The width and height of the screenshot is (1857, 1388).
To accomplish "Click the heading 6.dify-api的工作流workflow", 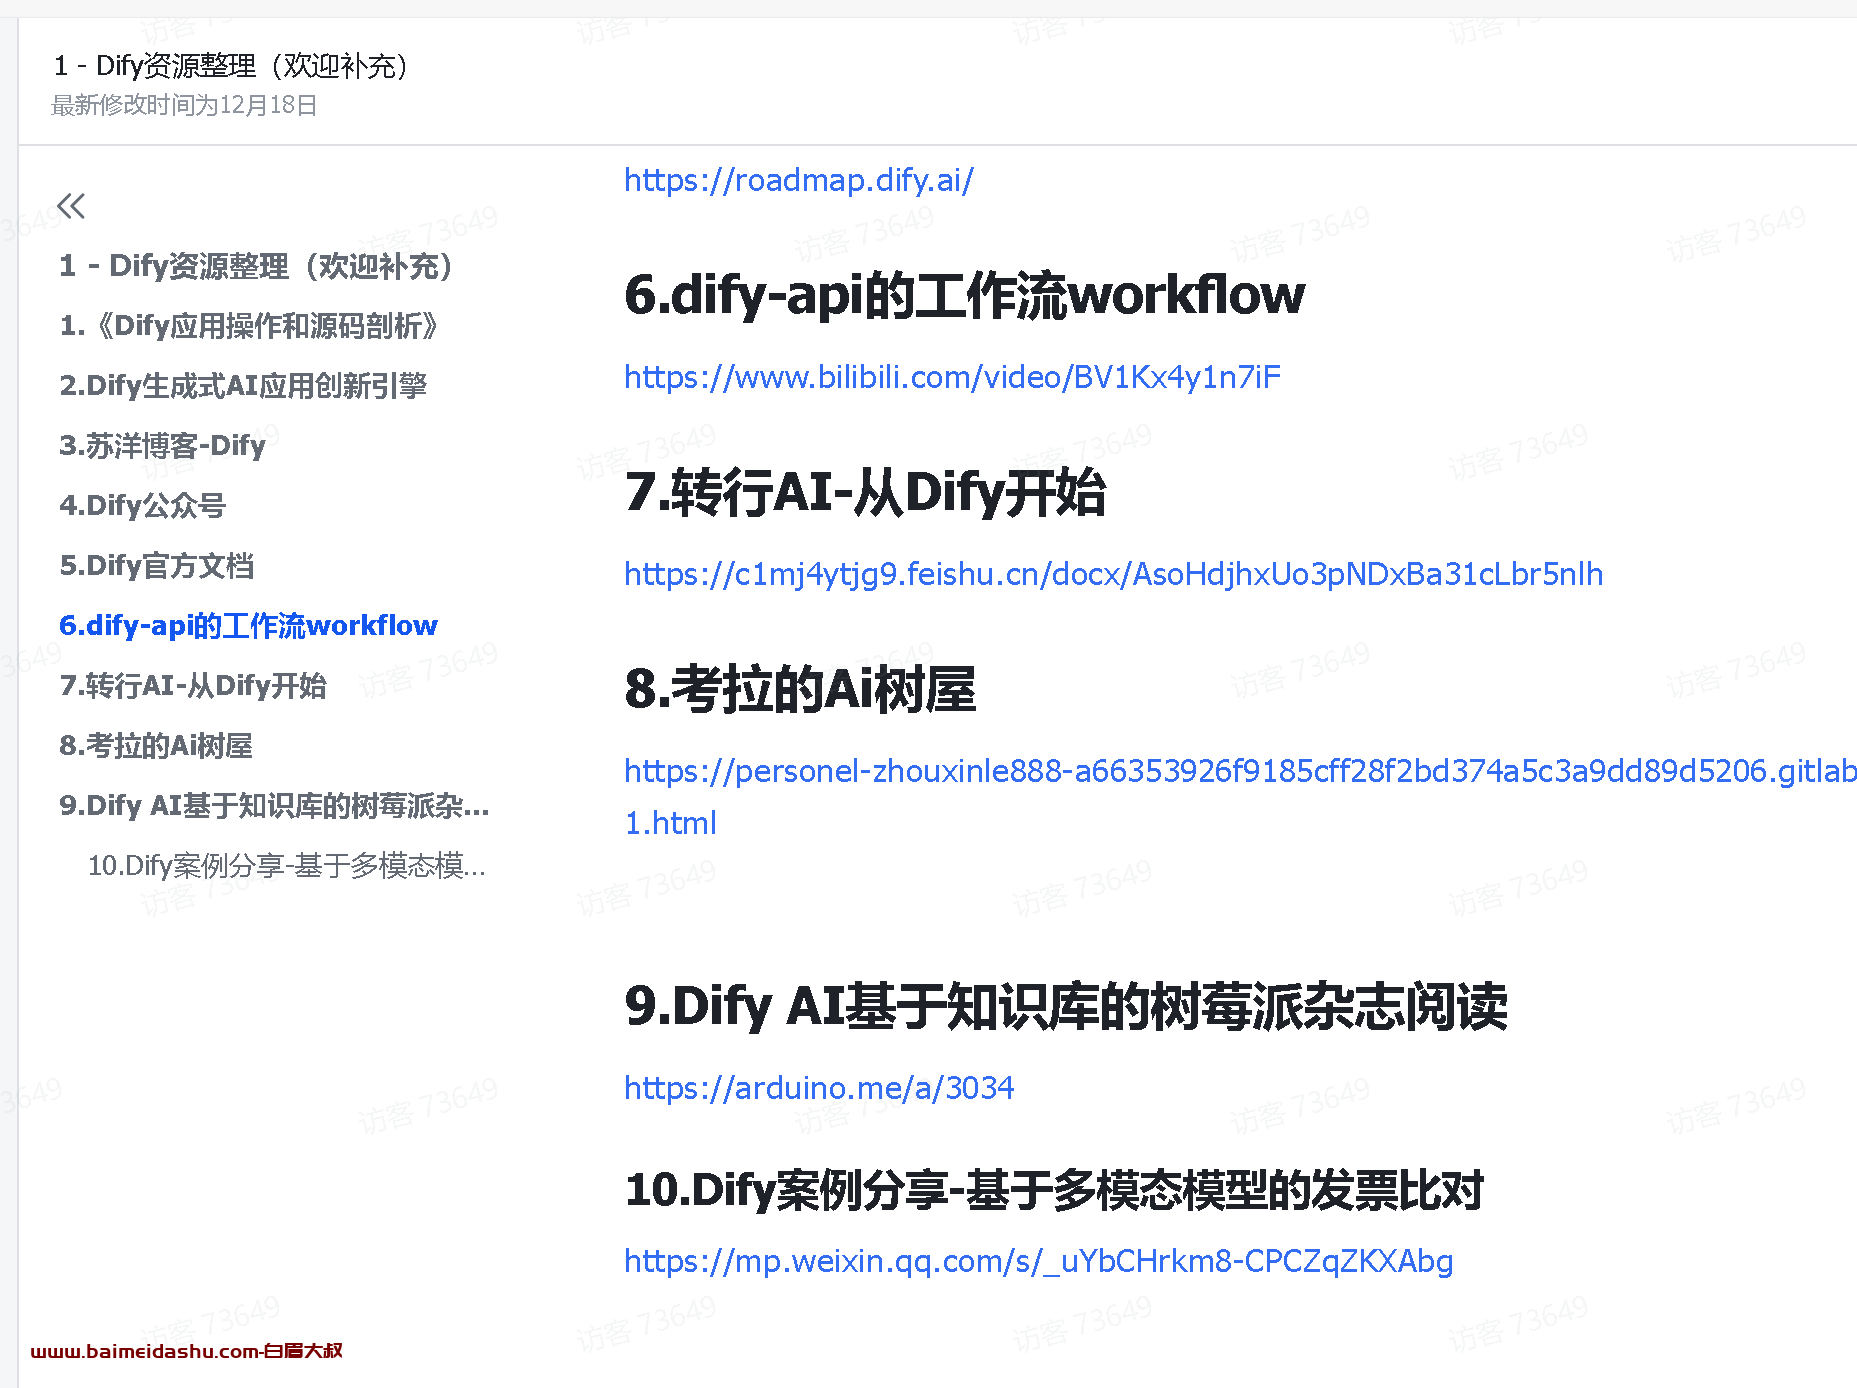I will [965, 295].
